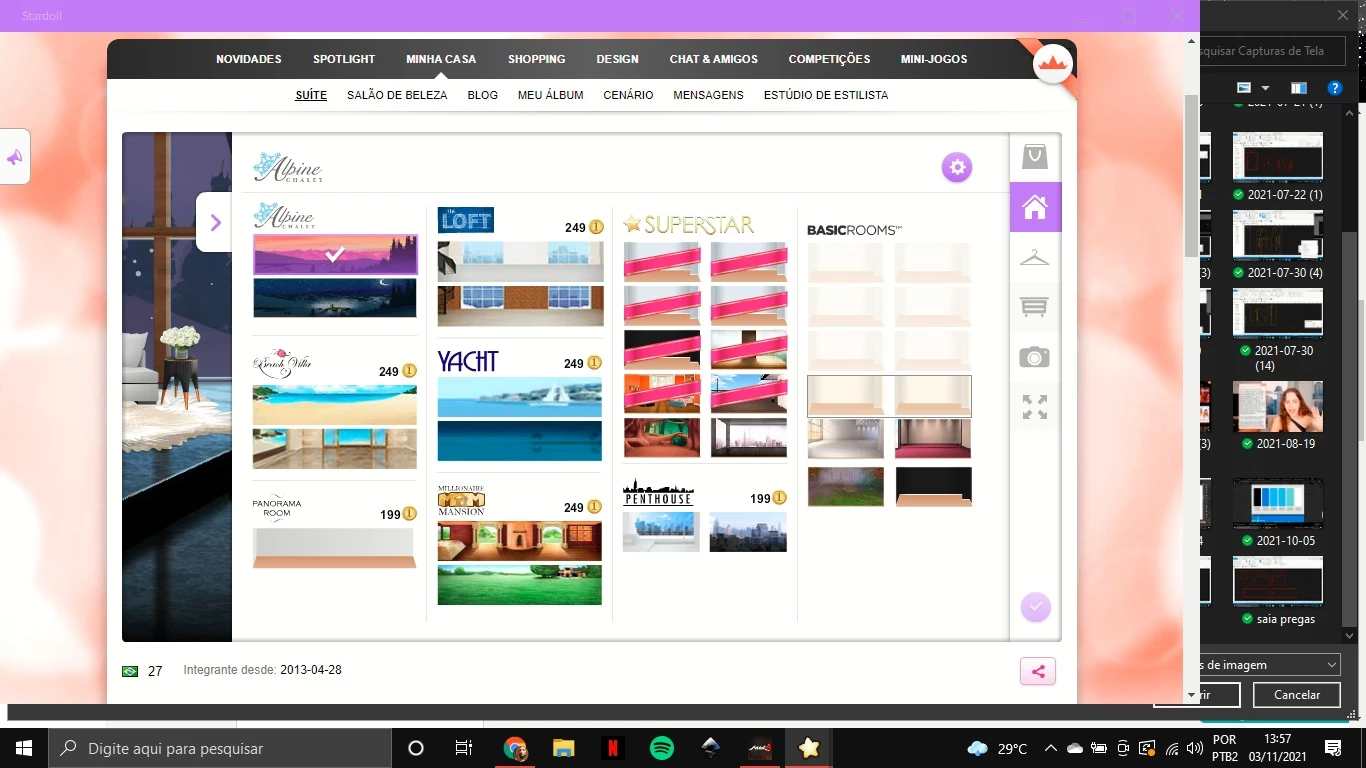Open the DESIGN menu
Viewport: 1366px width, 768px height.
tap(617, 59)
